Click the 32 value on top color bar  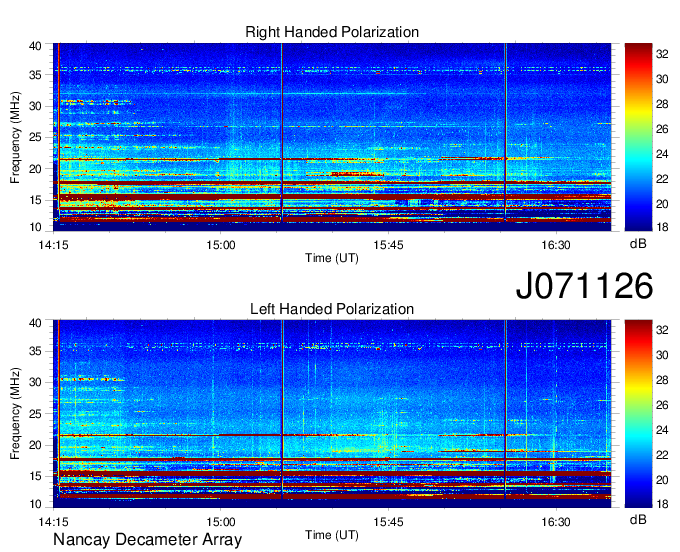(662, 54)
